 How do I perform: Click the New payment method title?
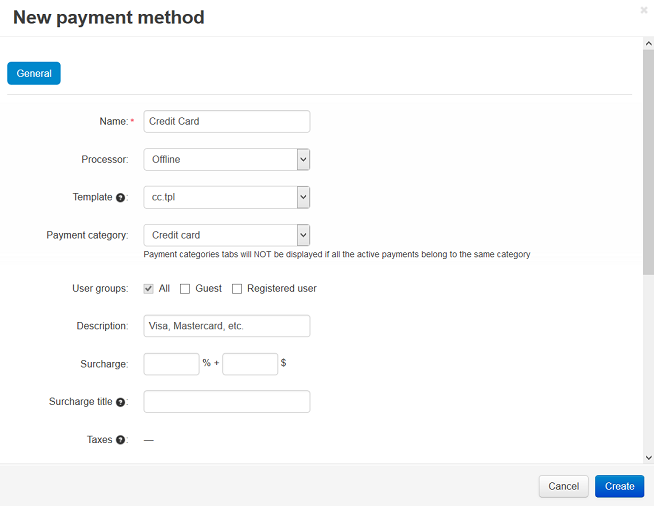click(x=108, y=18)
